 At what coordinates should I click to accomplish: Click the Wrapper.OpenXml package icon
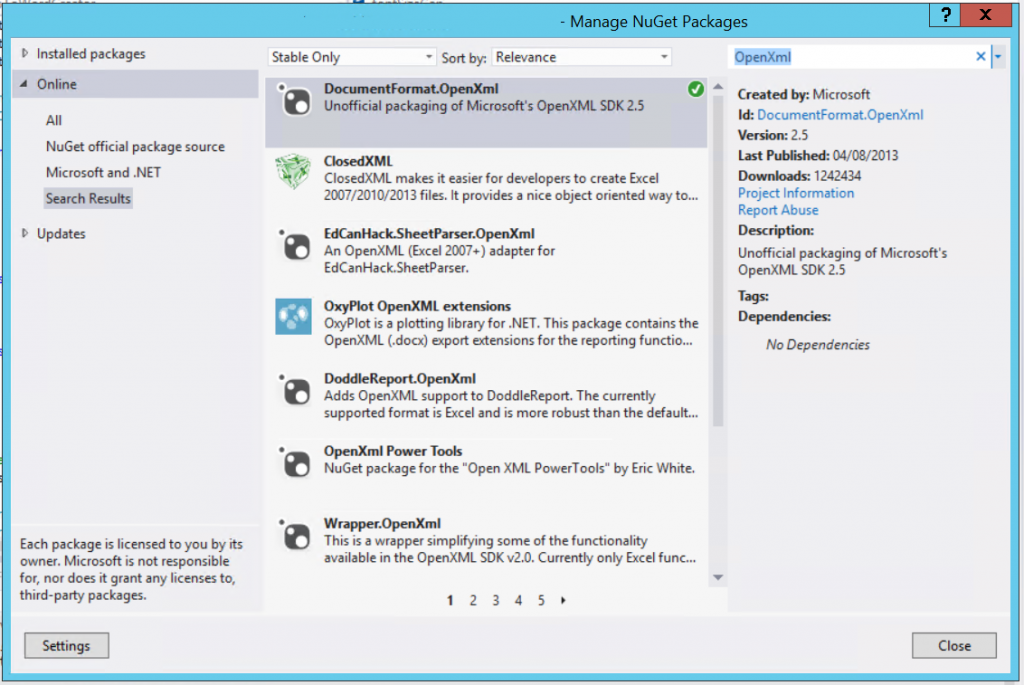click(x=295, y=535)
